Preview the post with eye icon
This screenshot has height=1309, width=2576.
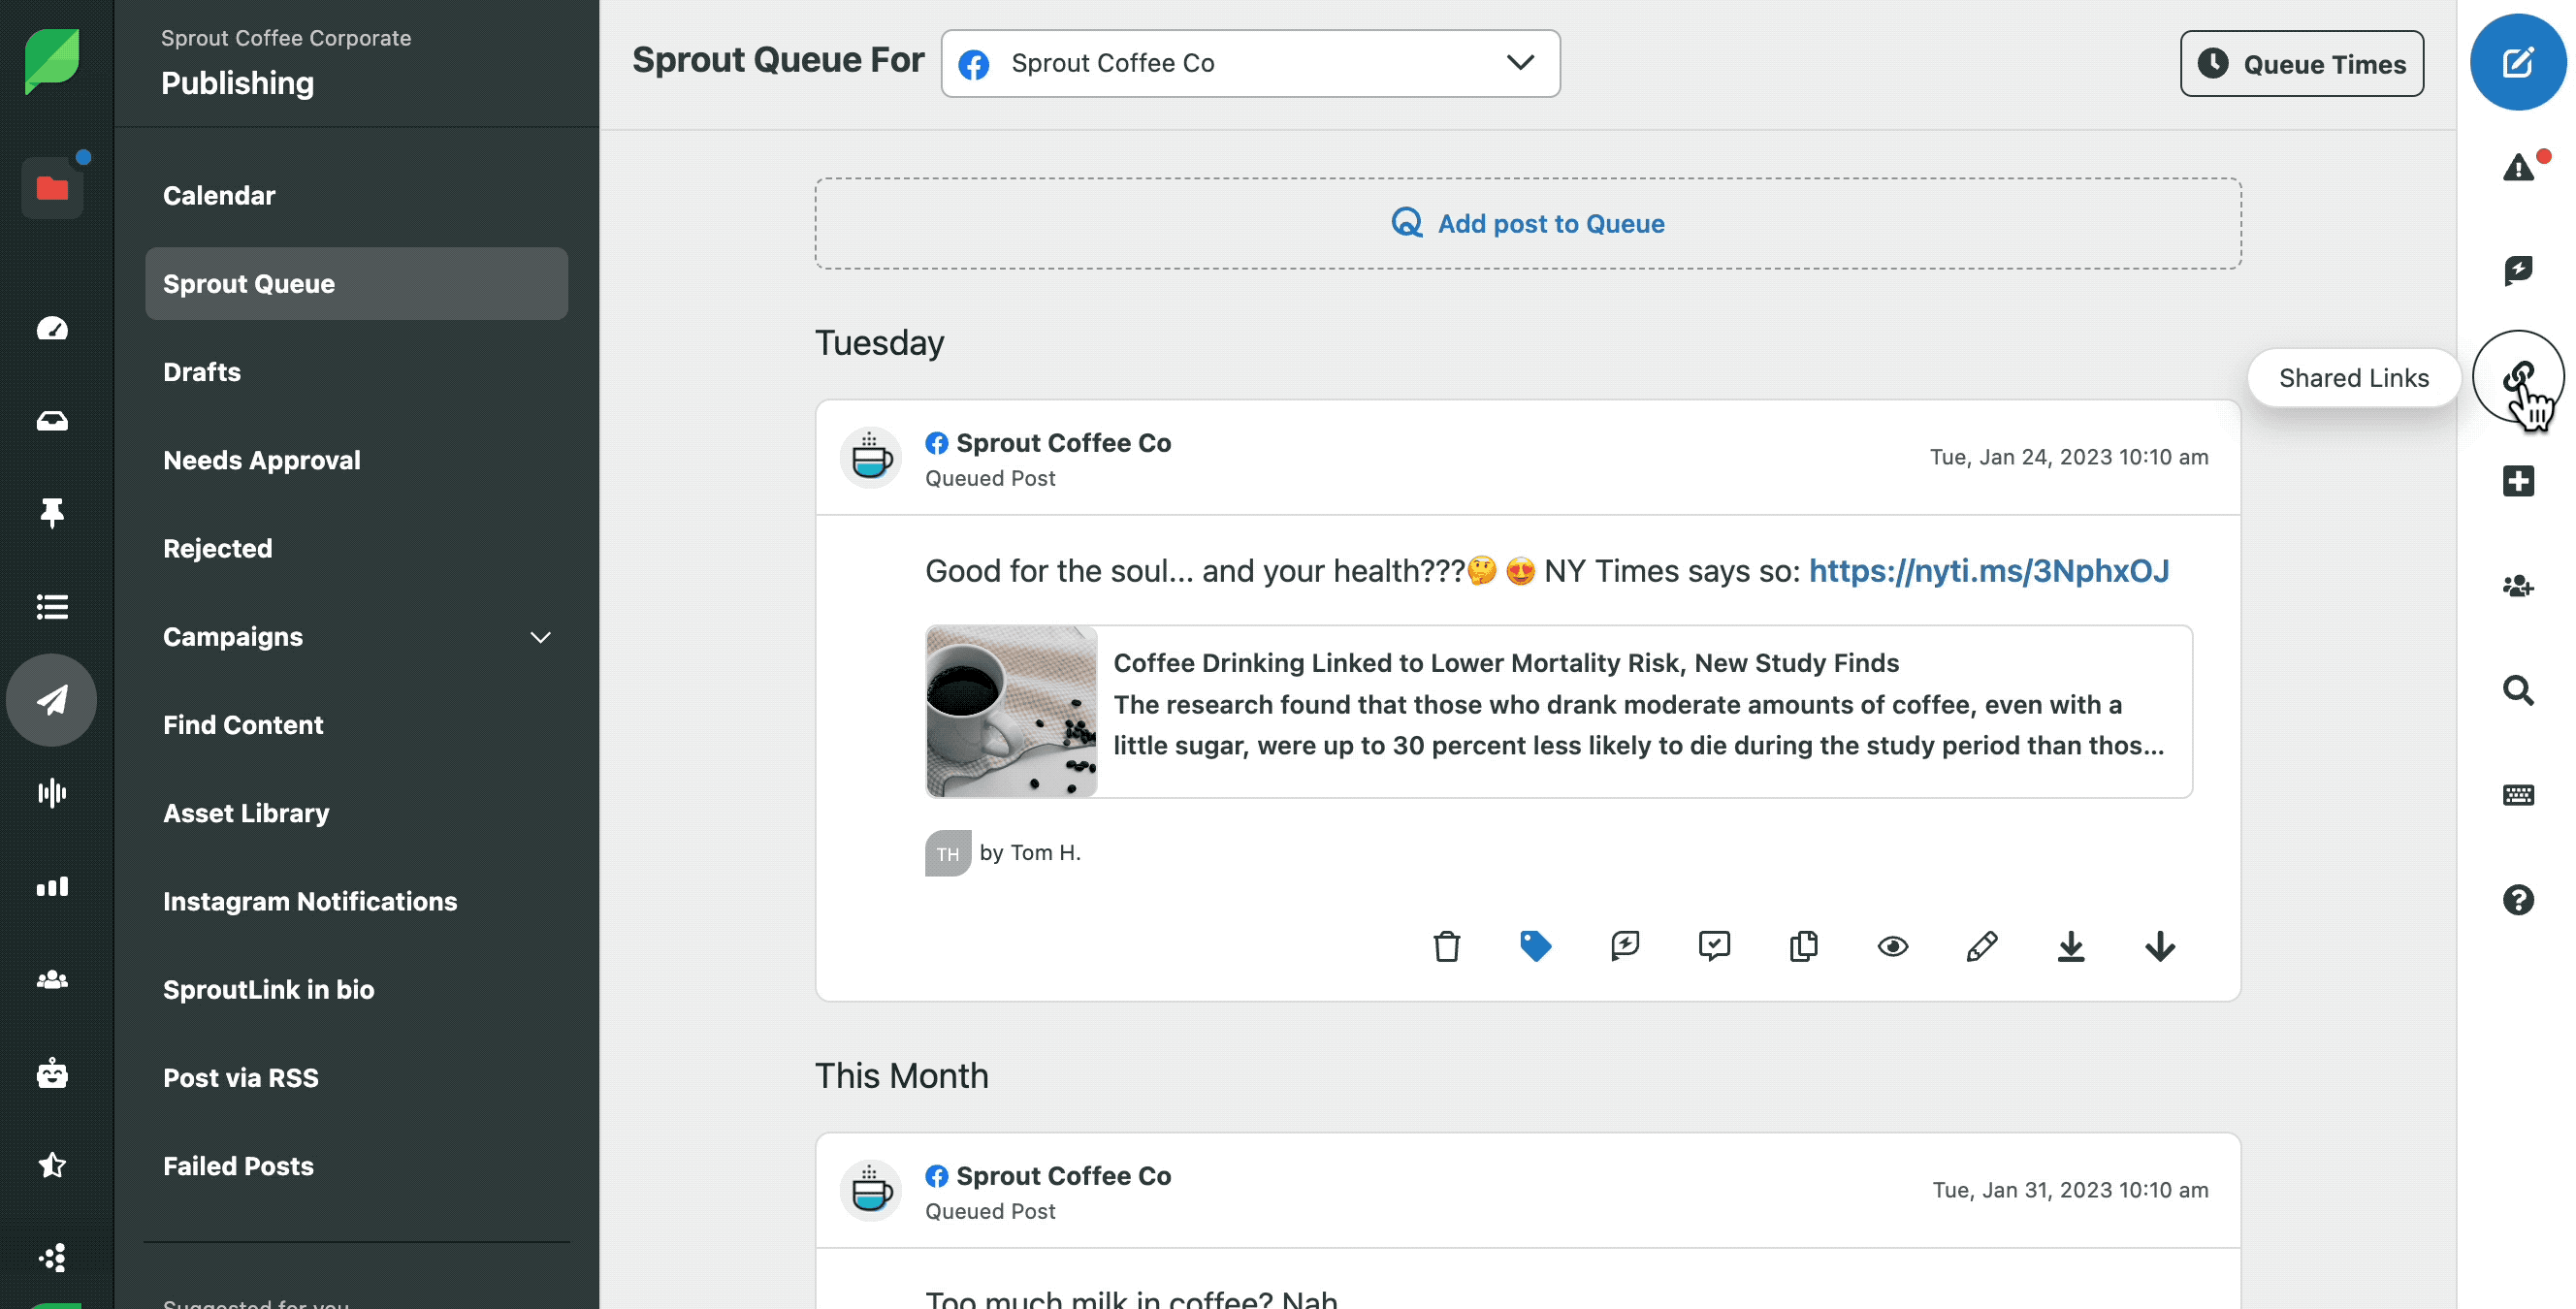(x=1892, y=946)
